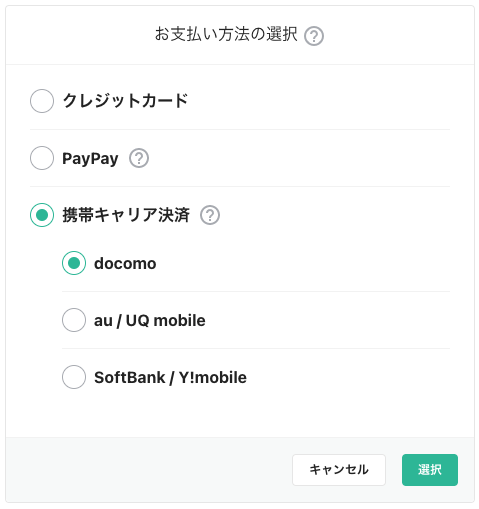Open help icon beside お支払い方法の選択 title
Viewport: 479px width, 509px height.
pos(314,36)
